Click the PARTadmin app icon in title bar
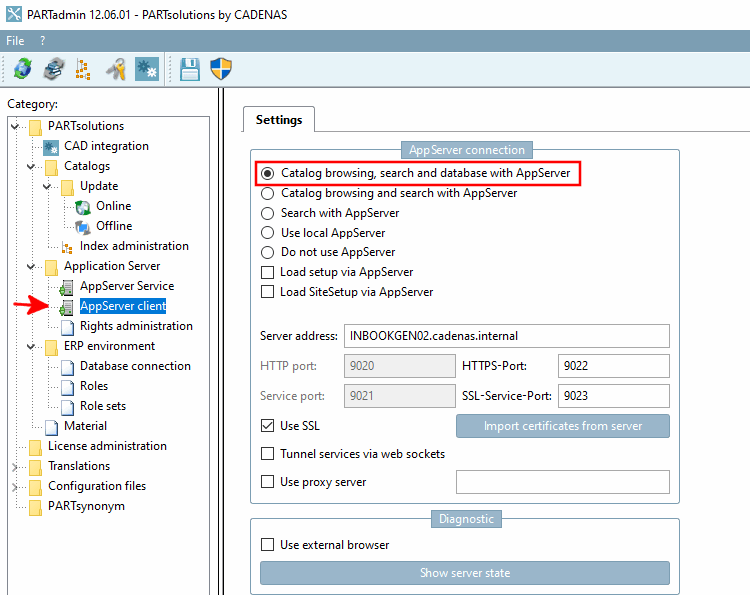Viewport: 750px width, 595px height. tap(14, 14)
